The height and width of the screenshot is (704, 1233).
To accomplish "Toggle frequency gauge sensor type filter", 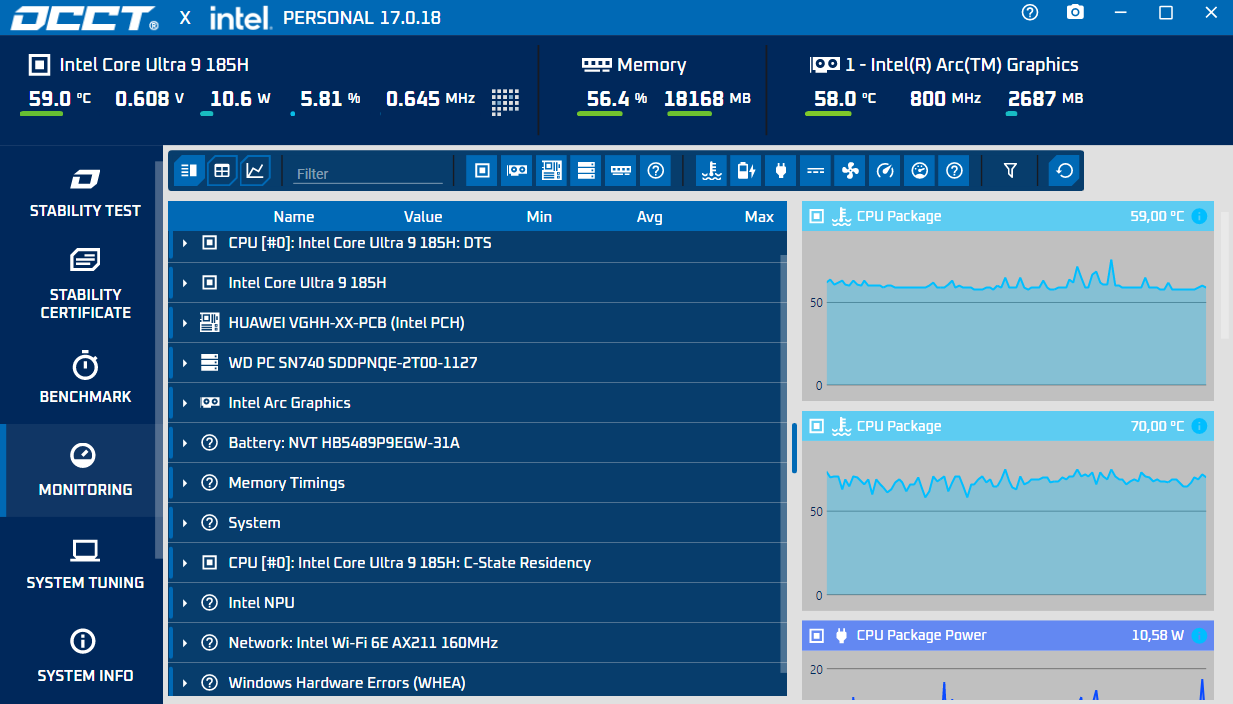I will tap(885, 171).
